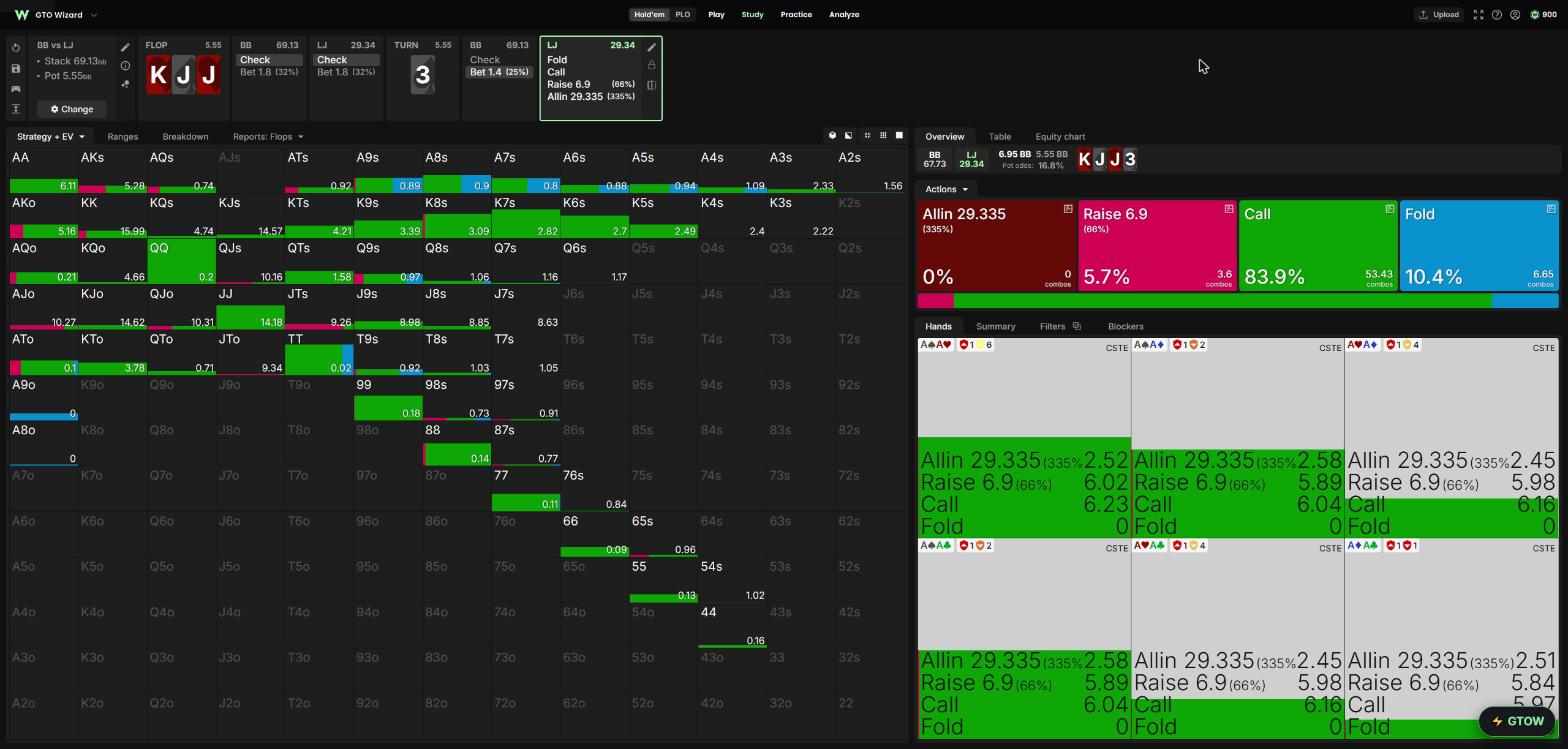
Task: Click the turn card 3 in the TURN panel
Action: coord(423,75)
